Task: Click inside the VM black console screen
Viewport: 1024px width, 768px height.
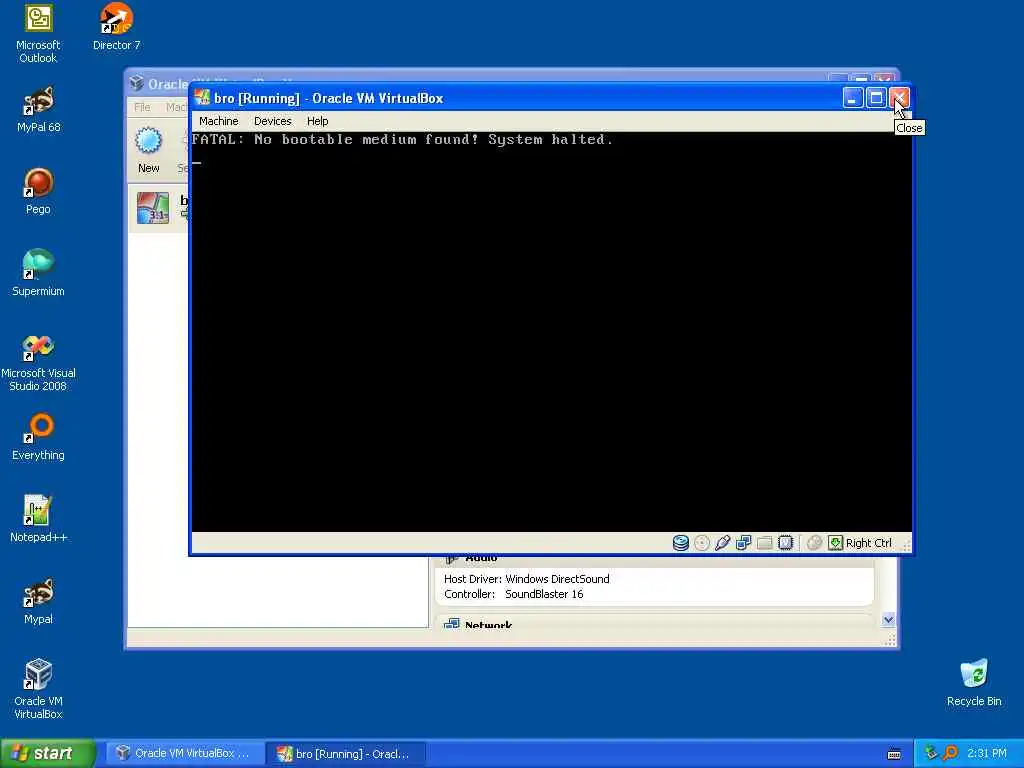Action: [x=551, y=332]
